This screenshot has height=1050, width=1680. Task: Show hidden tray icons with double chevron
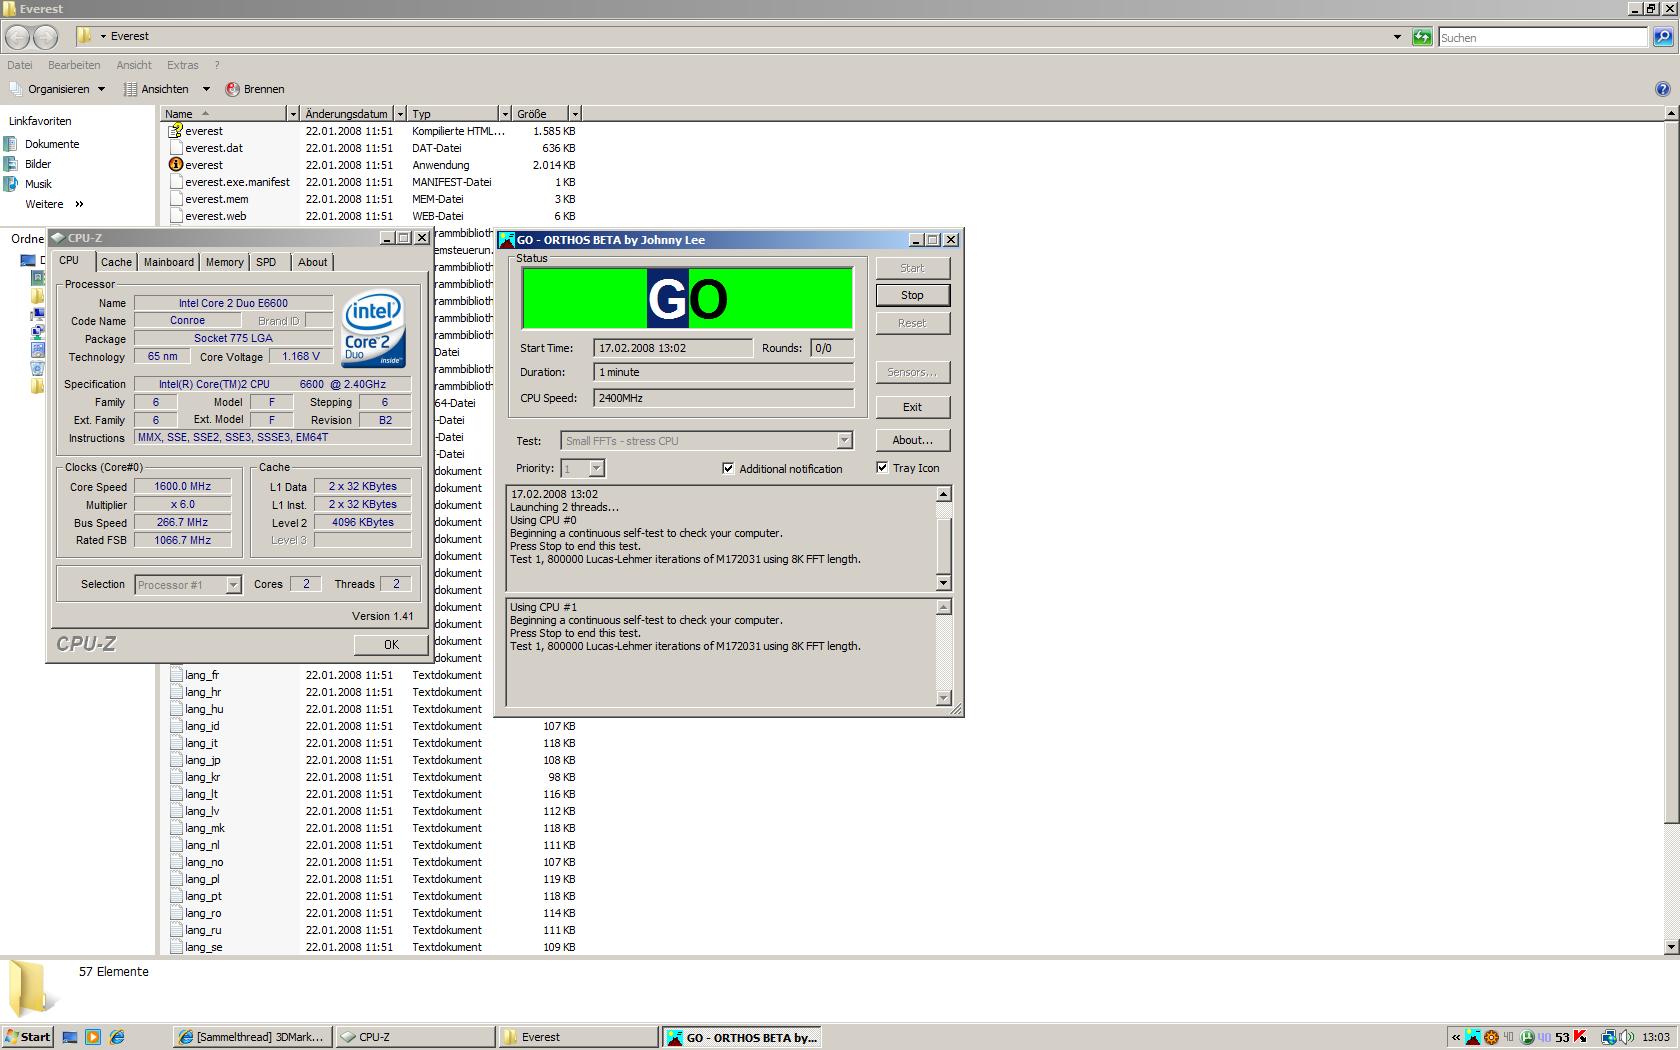click(1456, 1037)
